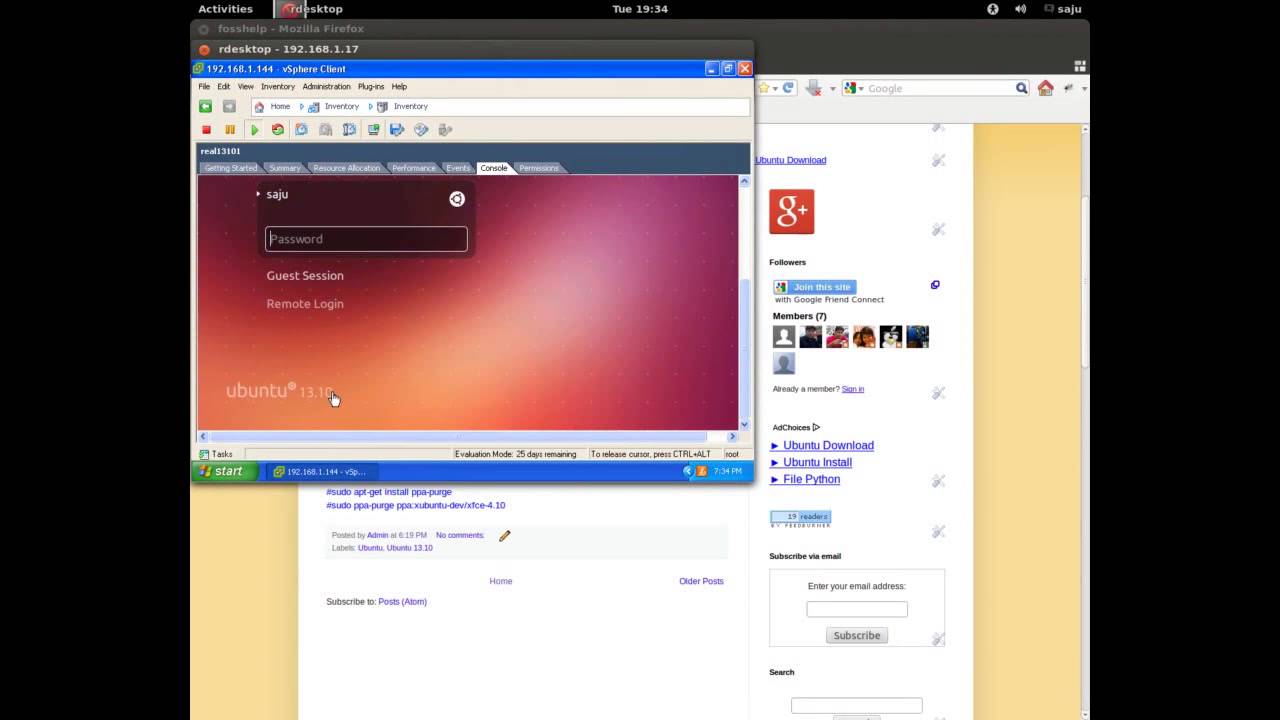Focus the Password field on Ubuntu login
Screen dimensions: 1280x720
tap(366, 239)
